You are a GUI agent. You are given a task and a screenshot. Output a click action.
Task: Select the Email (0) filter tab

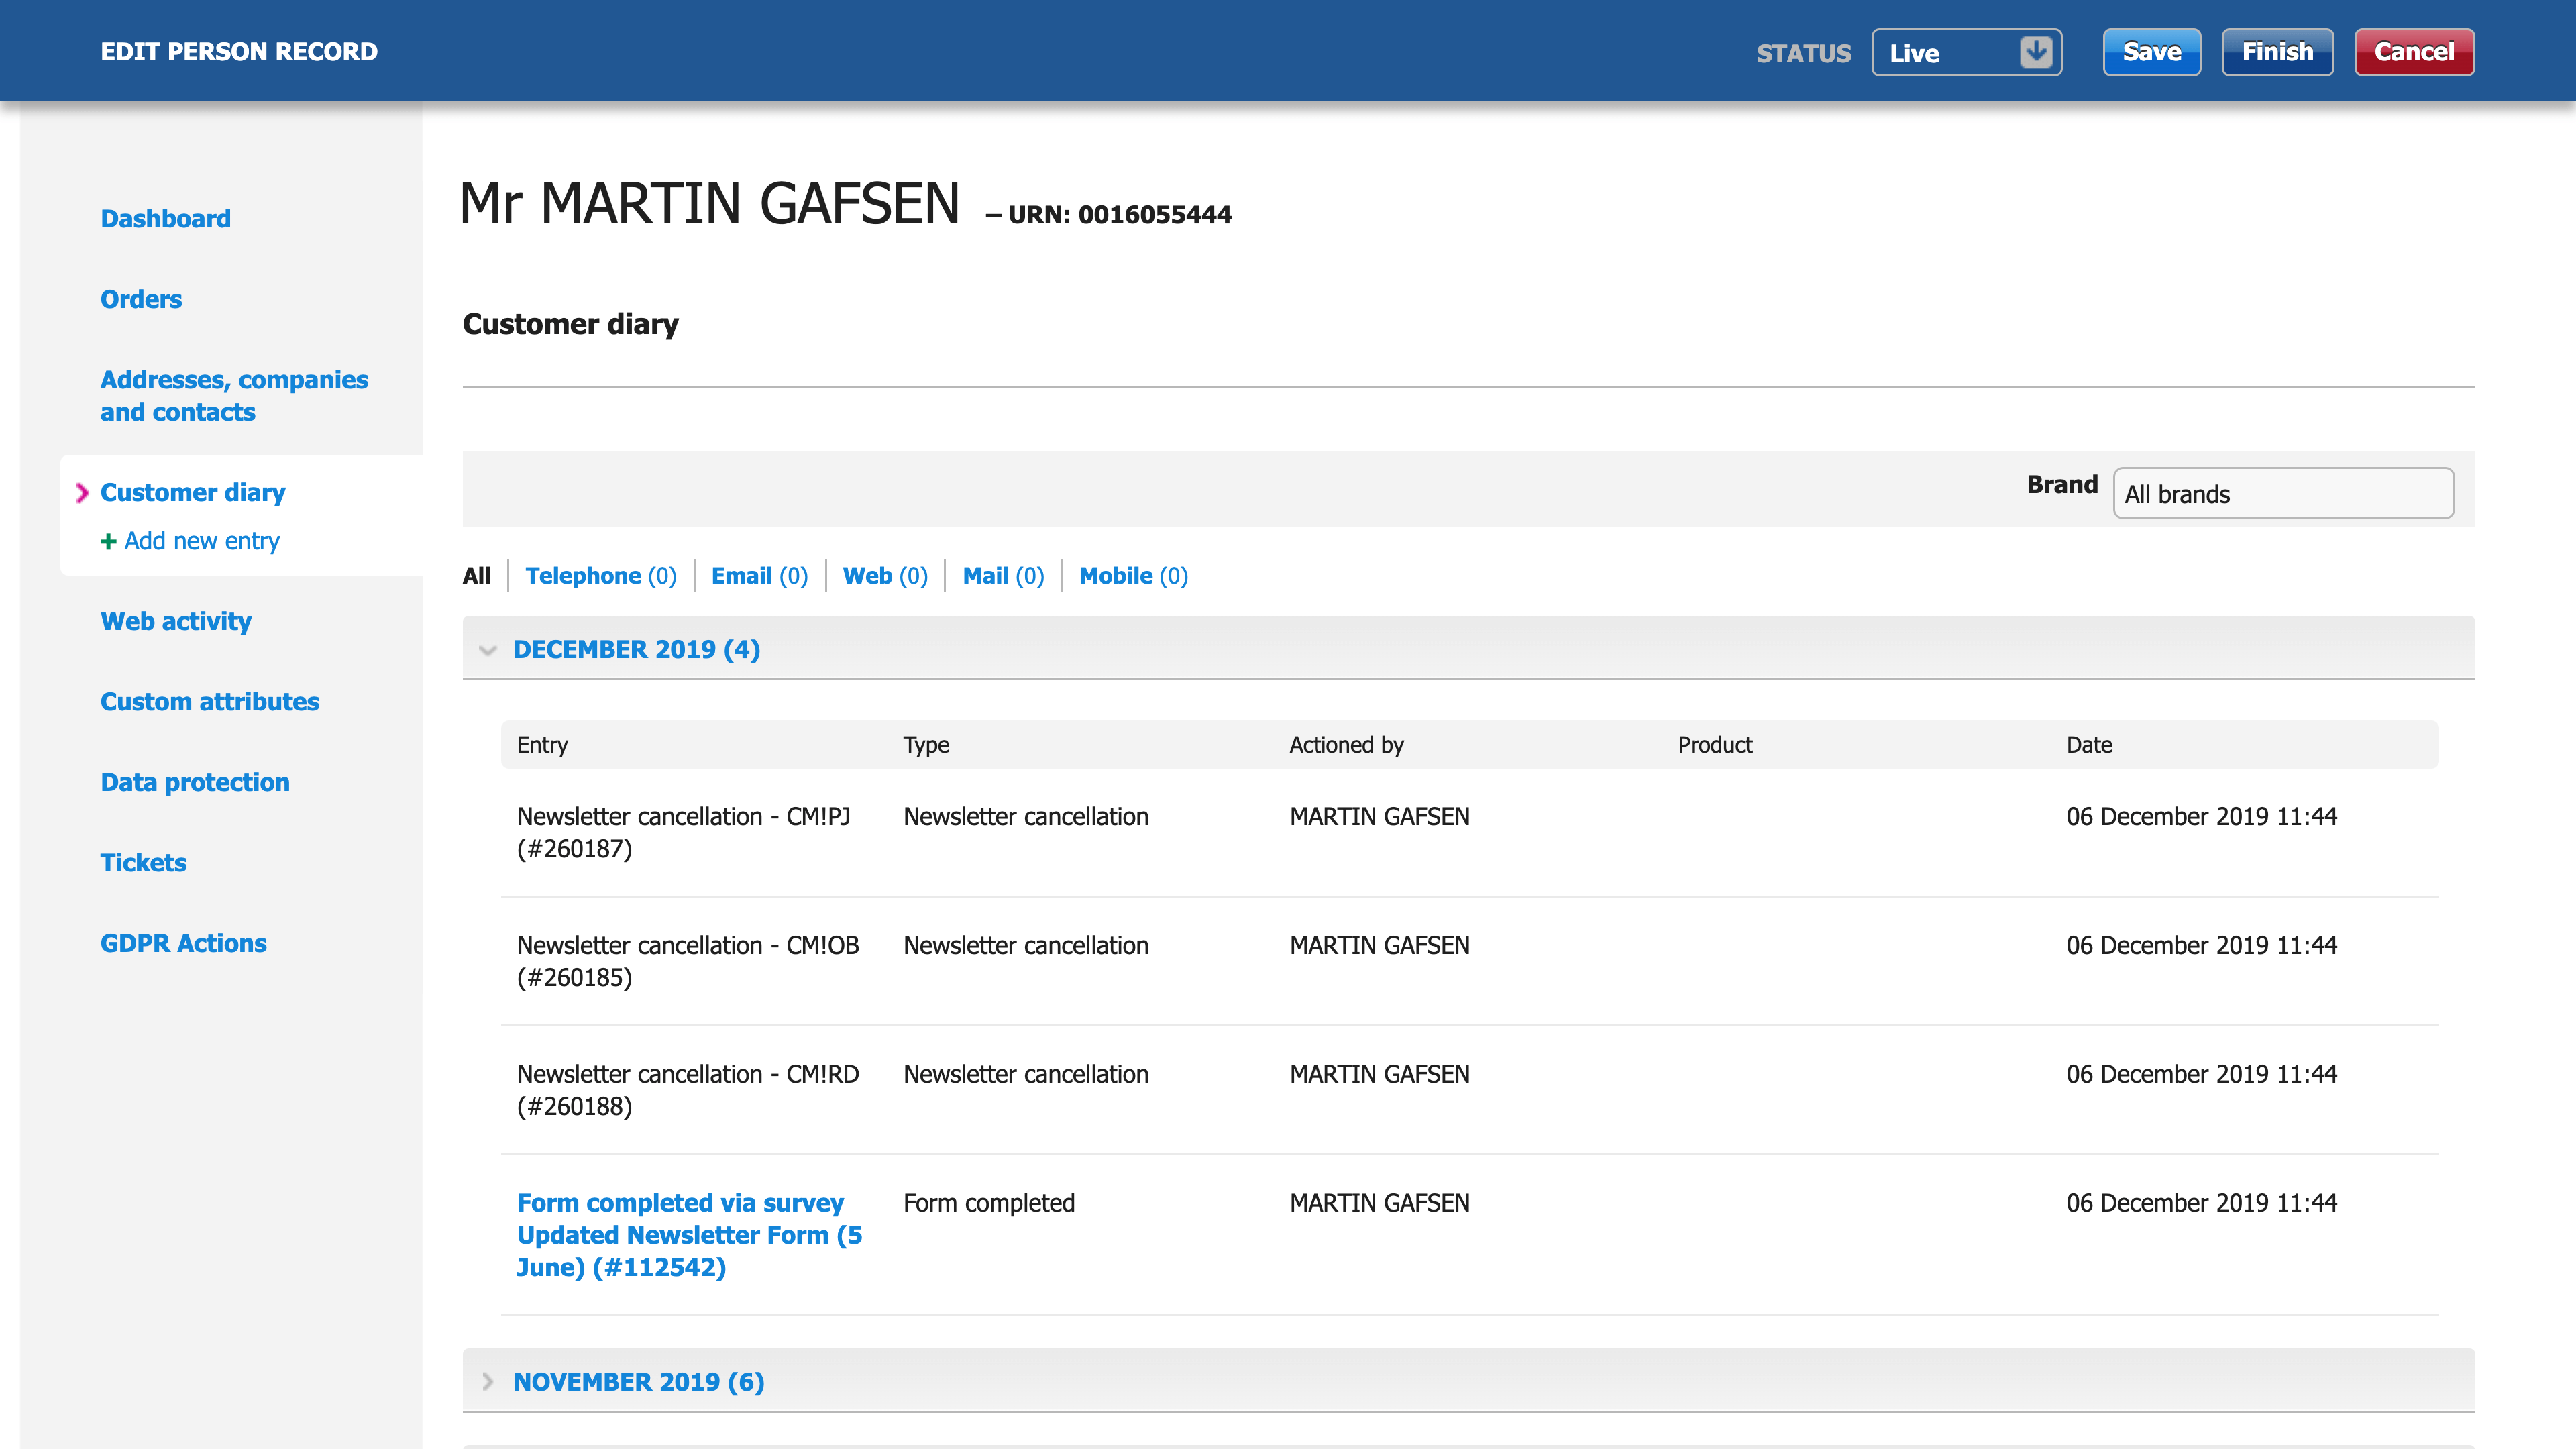(x=759, y=576)
